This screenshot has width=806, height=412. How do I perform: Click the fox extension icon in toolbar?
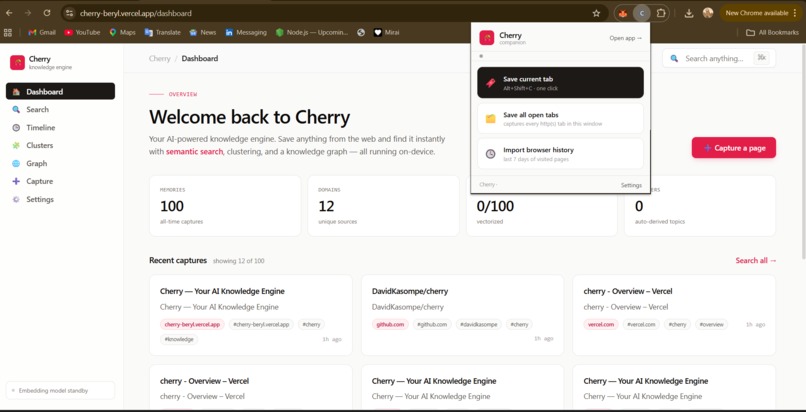coord(623,13)
